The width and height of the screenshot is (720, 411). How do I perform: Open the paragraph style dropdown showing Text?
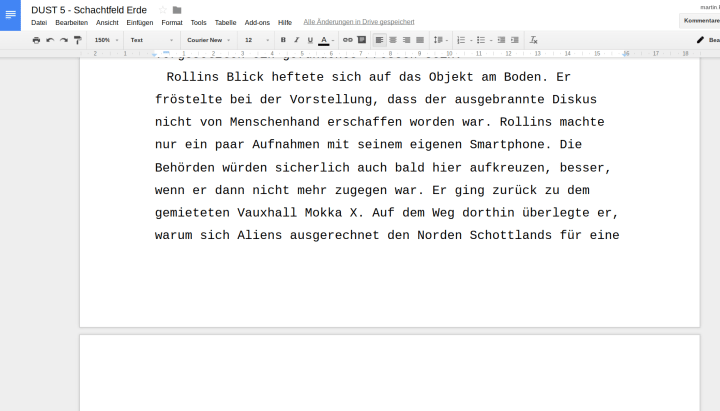tap(152, 40)
